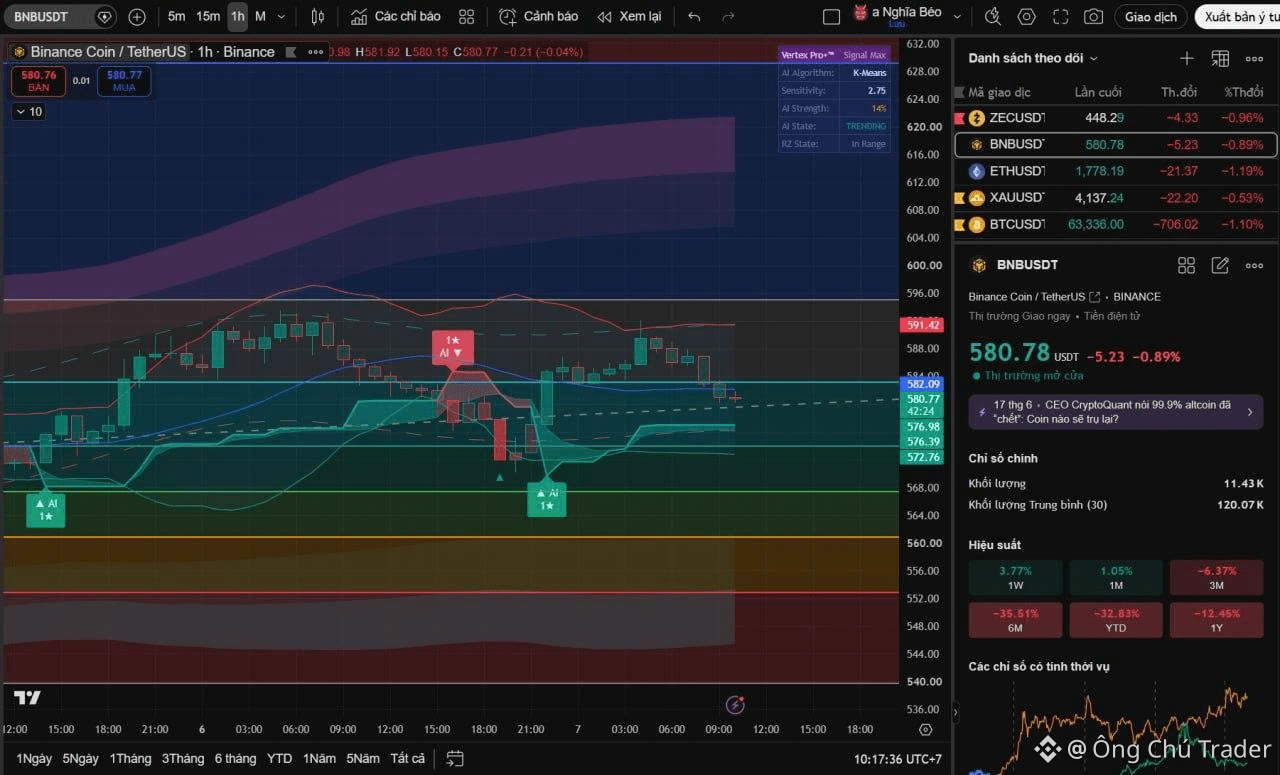Select the 1h timeframe
Viewport: 1280px width, 775px height.
(237, 17)
